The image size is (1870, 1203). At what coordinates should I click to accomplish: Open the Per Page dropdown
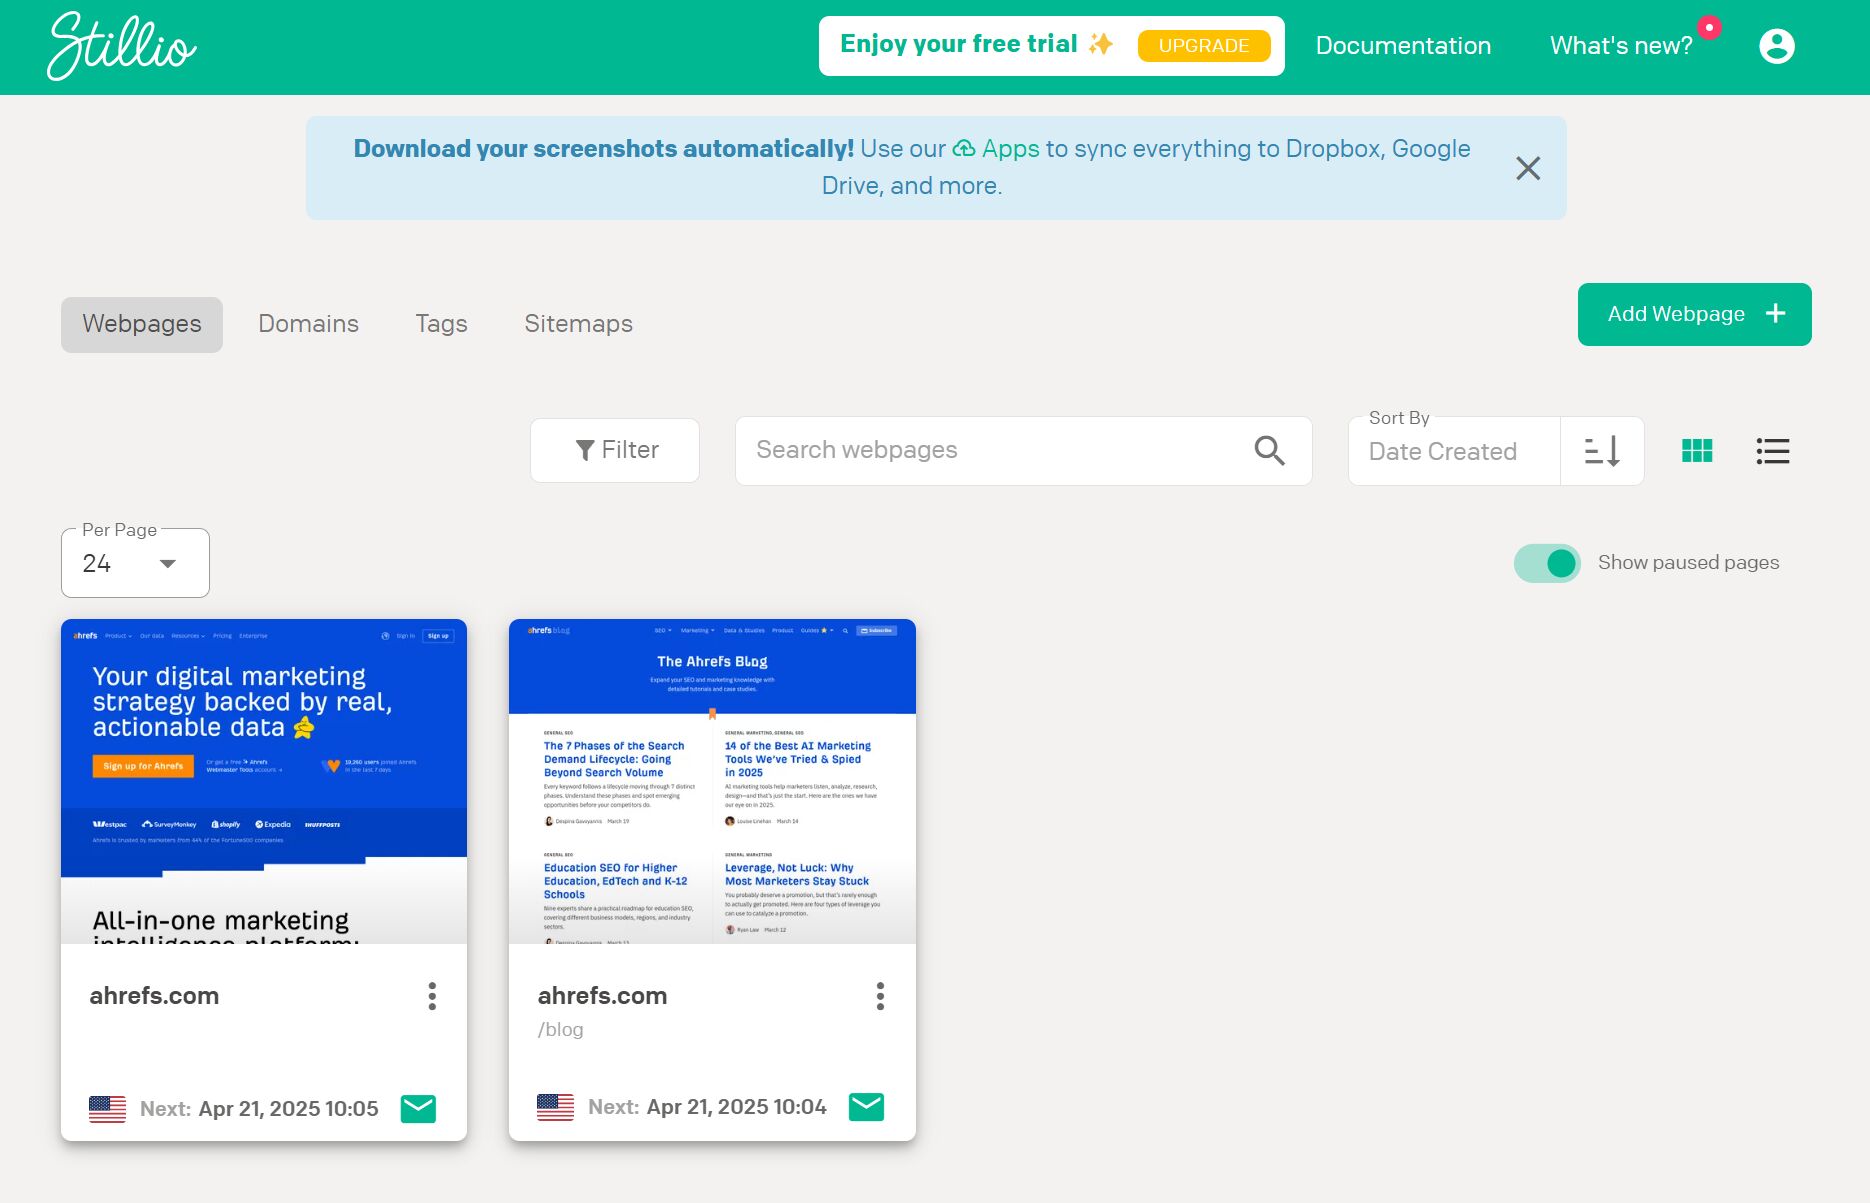click(x=135, y=564)
